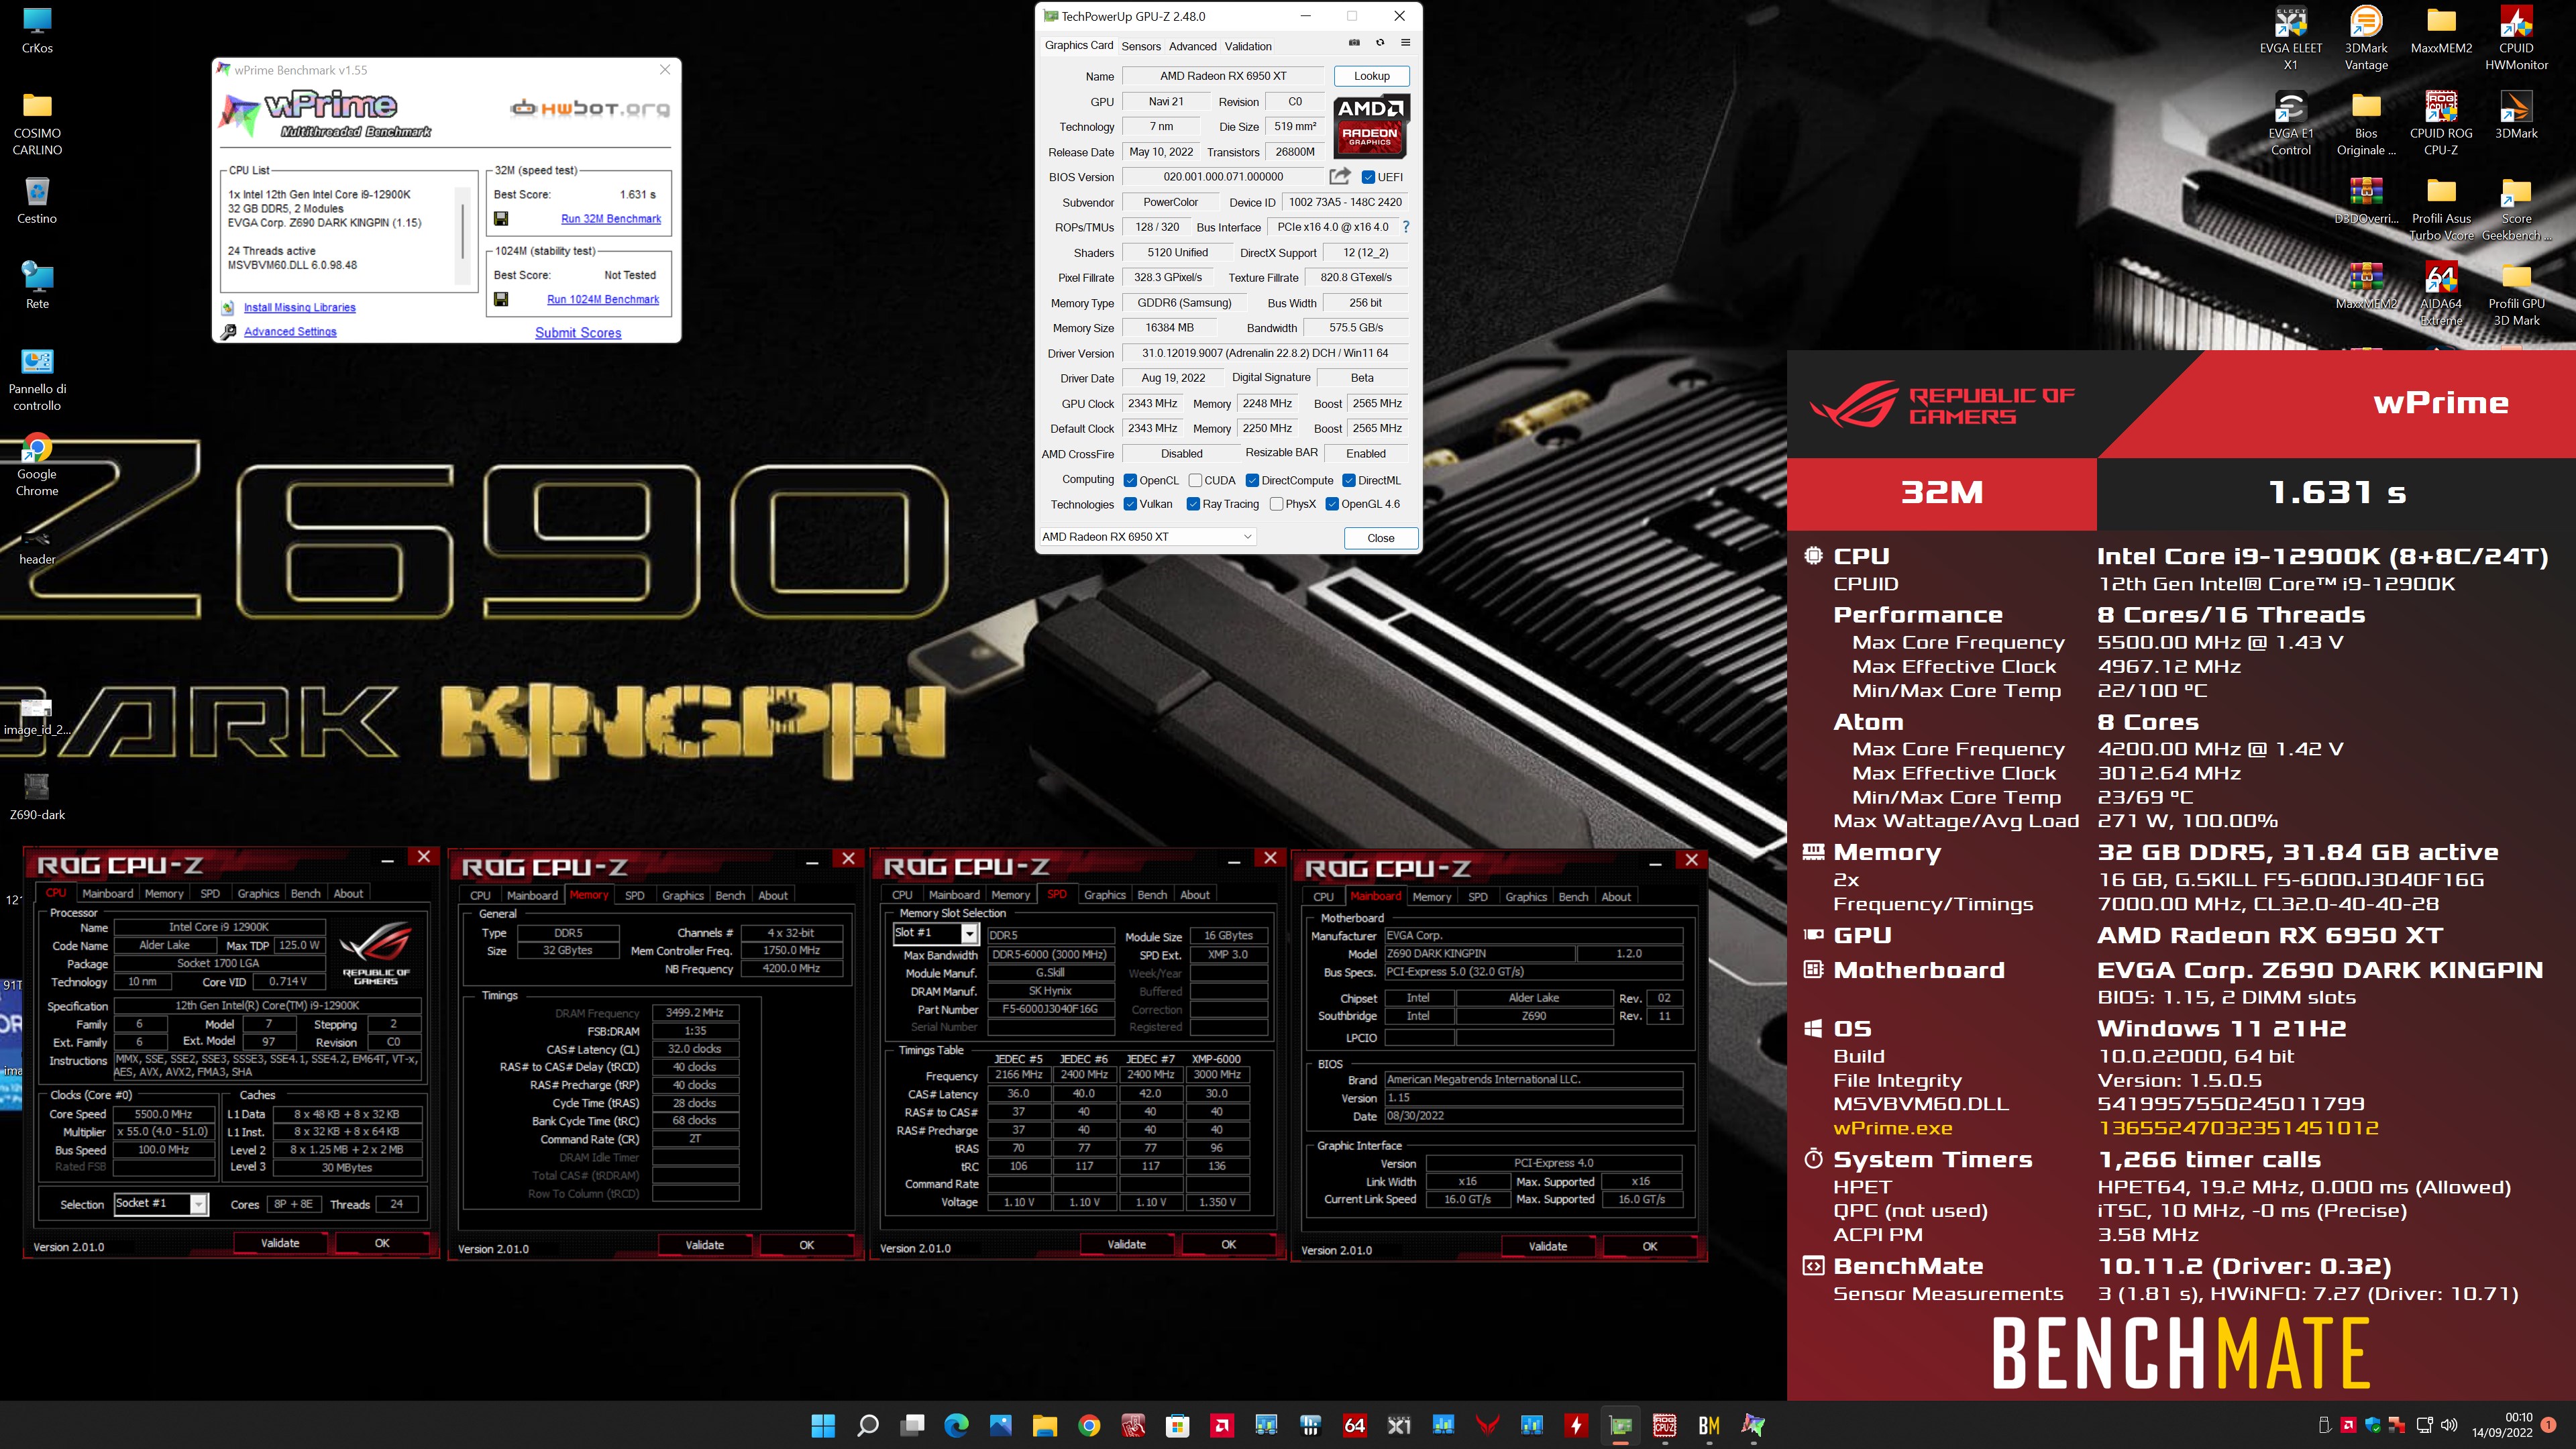Click BenchMate BM icon in taskbar
2576x1449 pixels.
(x=1709, y=1425)
